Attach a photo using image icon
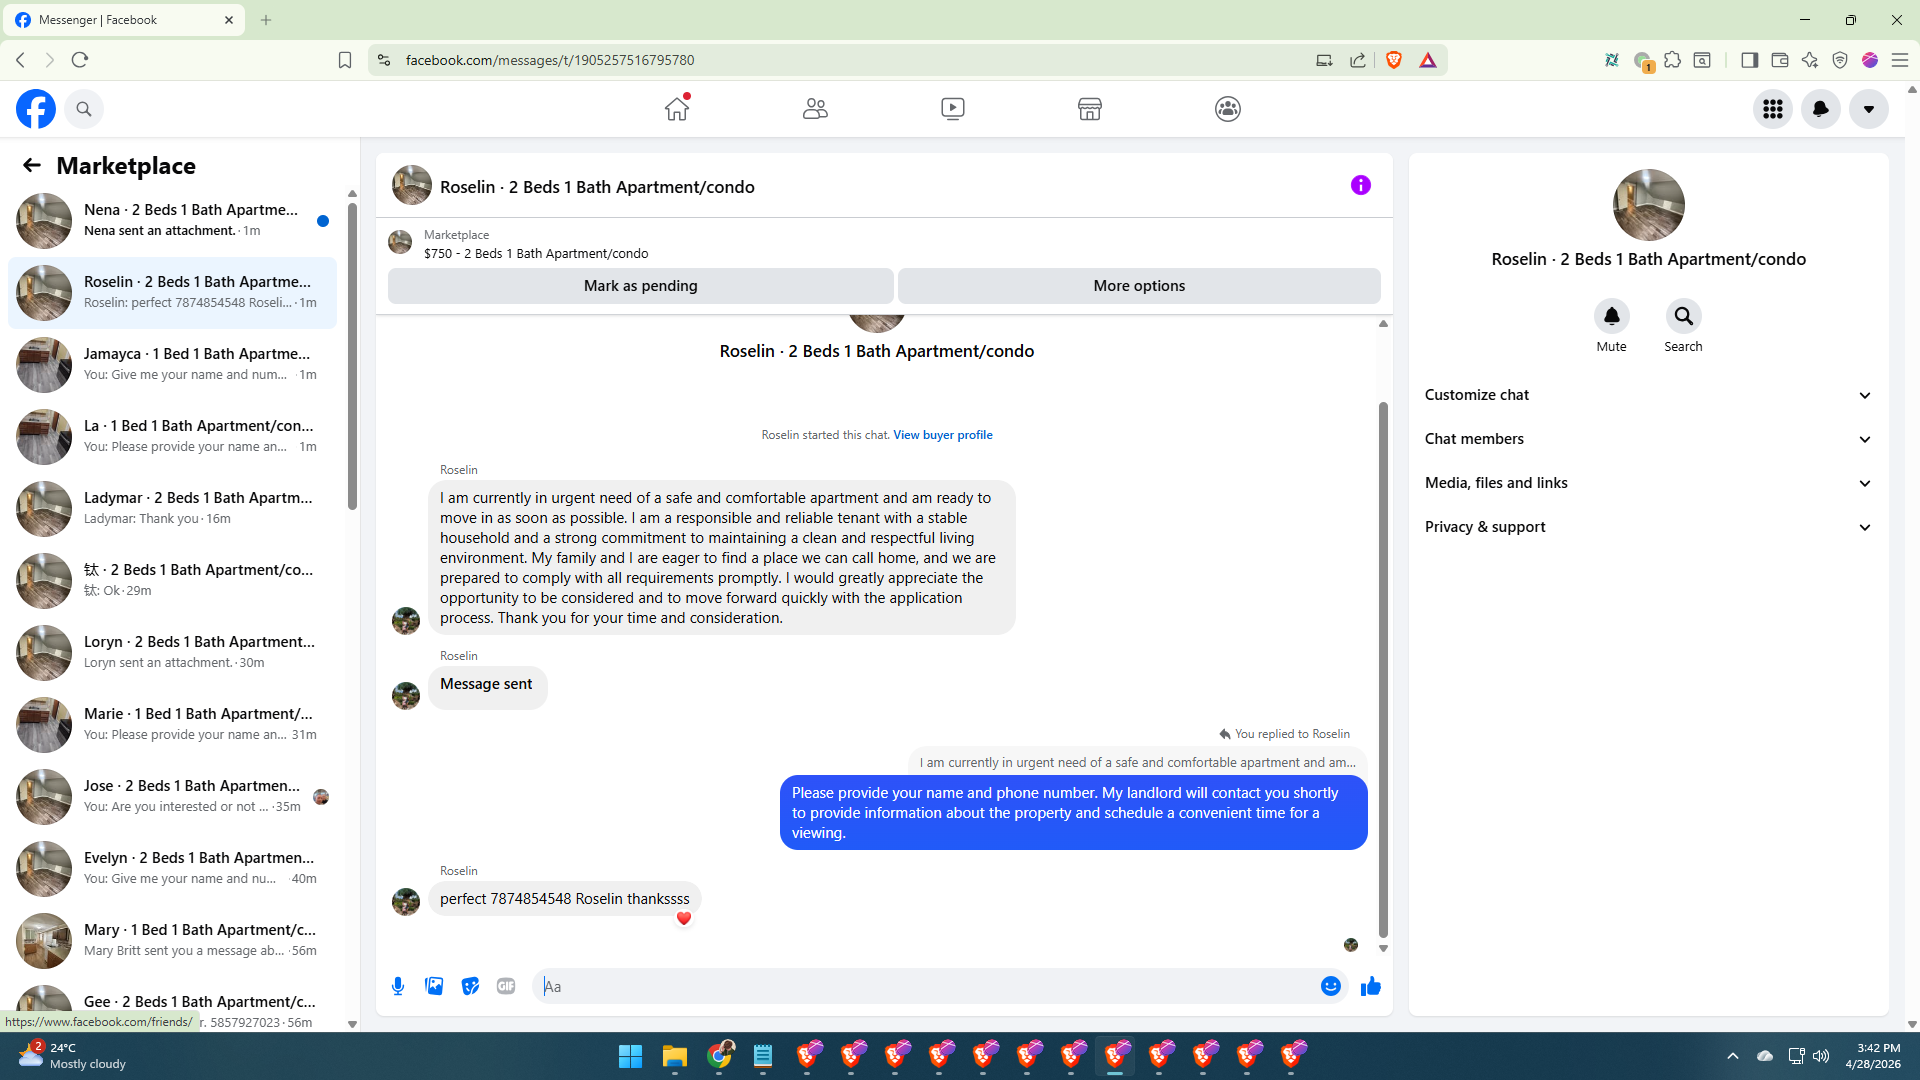Viewport: 1920px width, 1080px height. pos(434,986)
